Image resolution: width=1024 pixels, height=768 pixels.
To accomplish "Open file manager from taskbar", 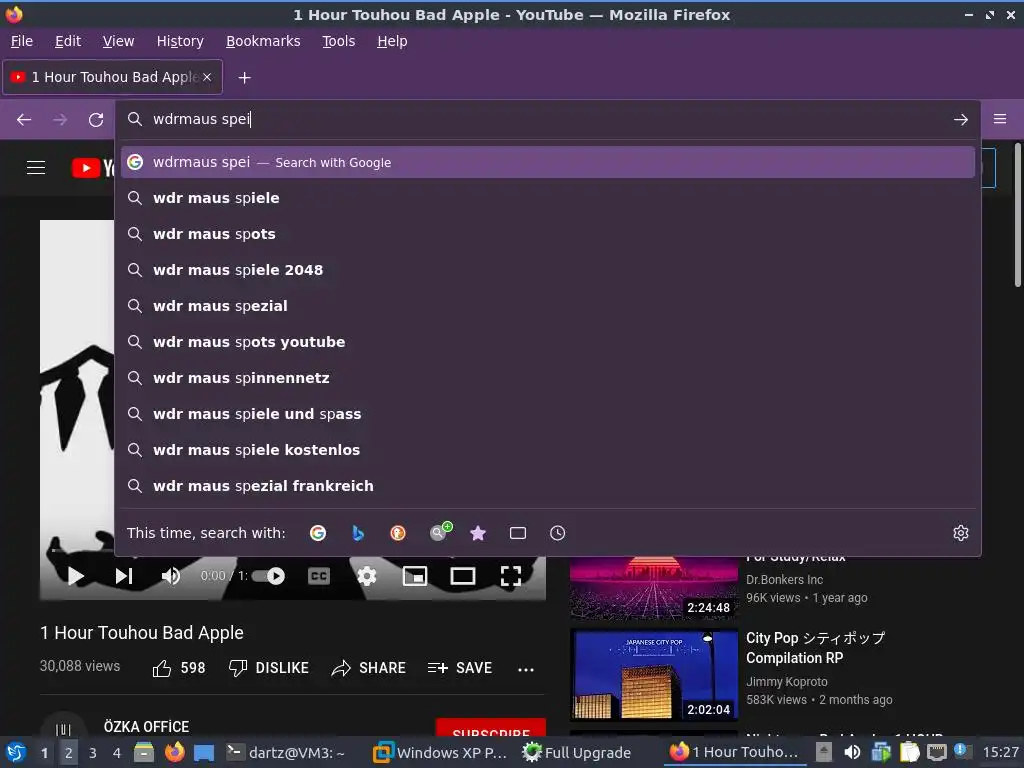I will point(144,753).
